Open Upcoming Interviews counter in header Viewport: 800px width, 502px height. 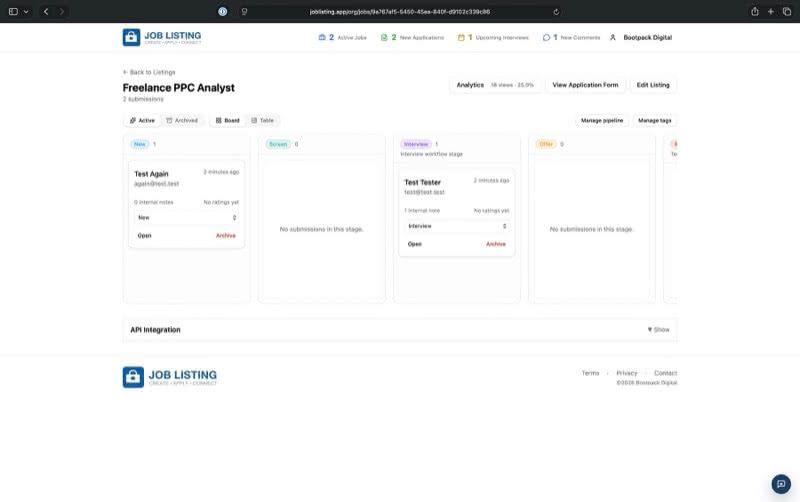click(493, 37)
